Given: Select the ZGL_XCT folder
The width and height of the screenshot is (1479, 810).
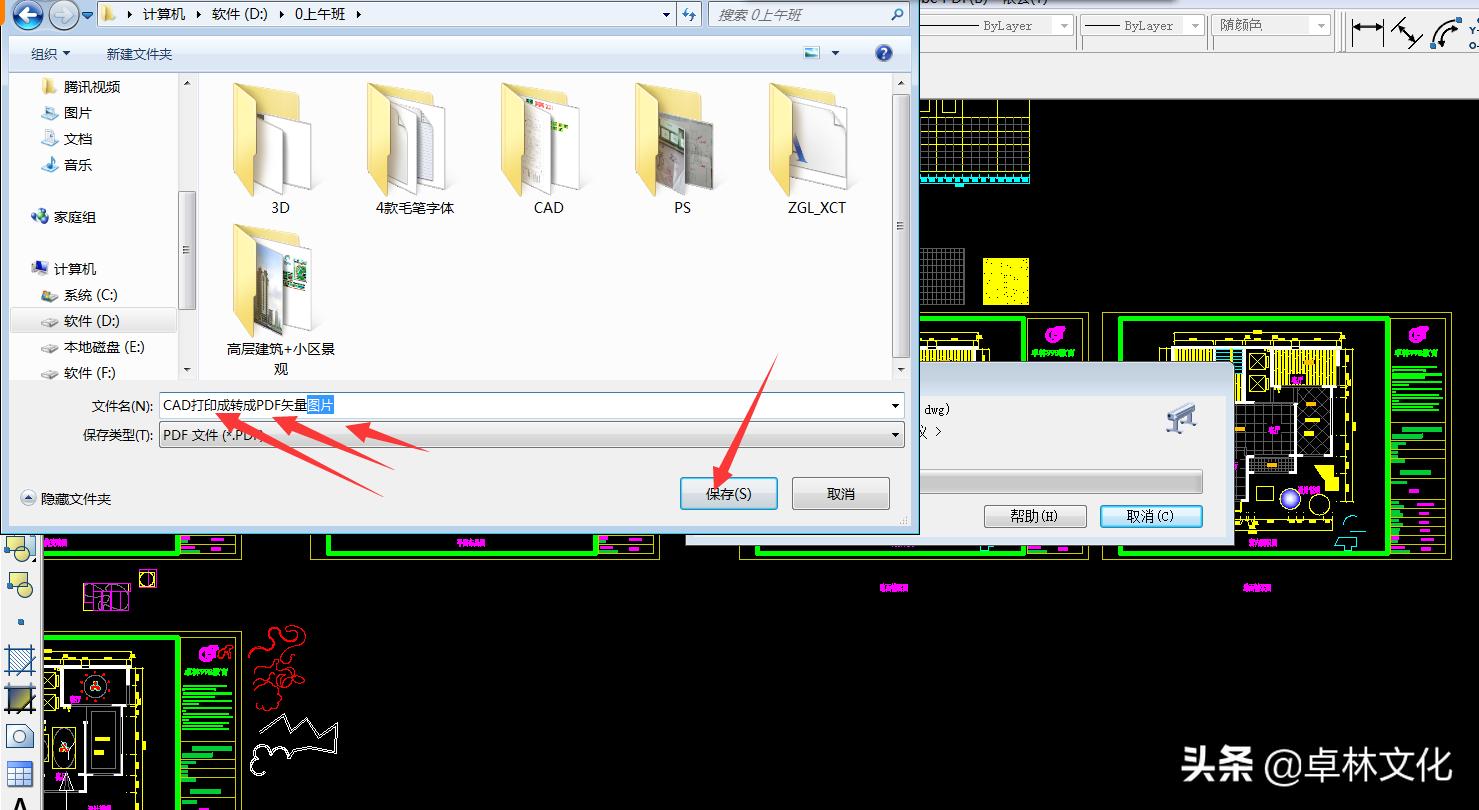Looking at the screenshot, I should pyautogui.click(x=816, y=150).
